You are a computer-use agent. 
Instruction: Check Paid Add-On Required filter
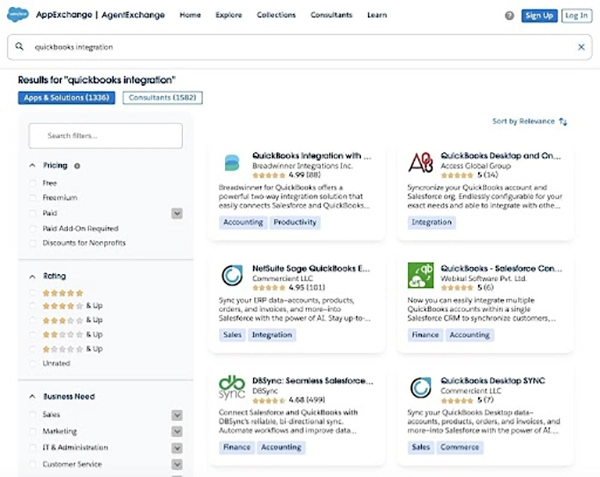(x=33, y=229)
